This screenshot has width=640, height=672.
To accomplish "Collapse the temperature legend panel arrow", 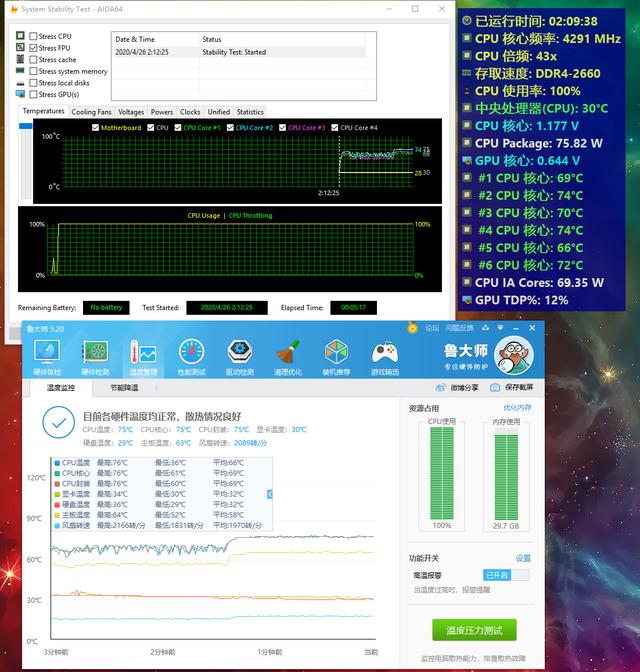I will click(269, 494).
